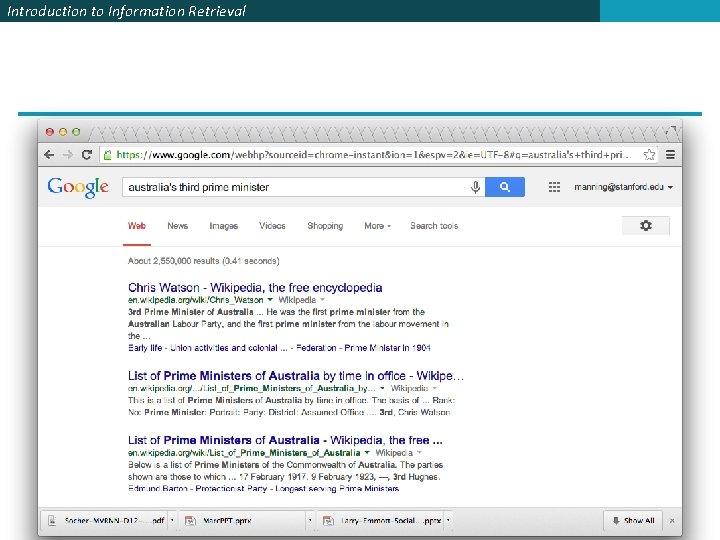Expand the More search category dropdown
Viewport: 720px width, 540px height.
[x=377, y=226]
